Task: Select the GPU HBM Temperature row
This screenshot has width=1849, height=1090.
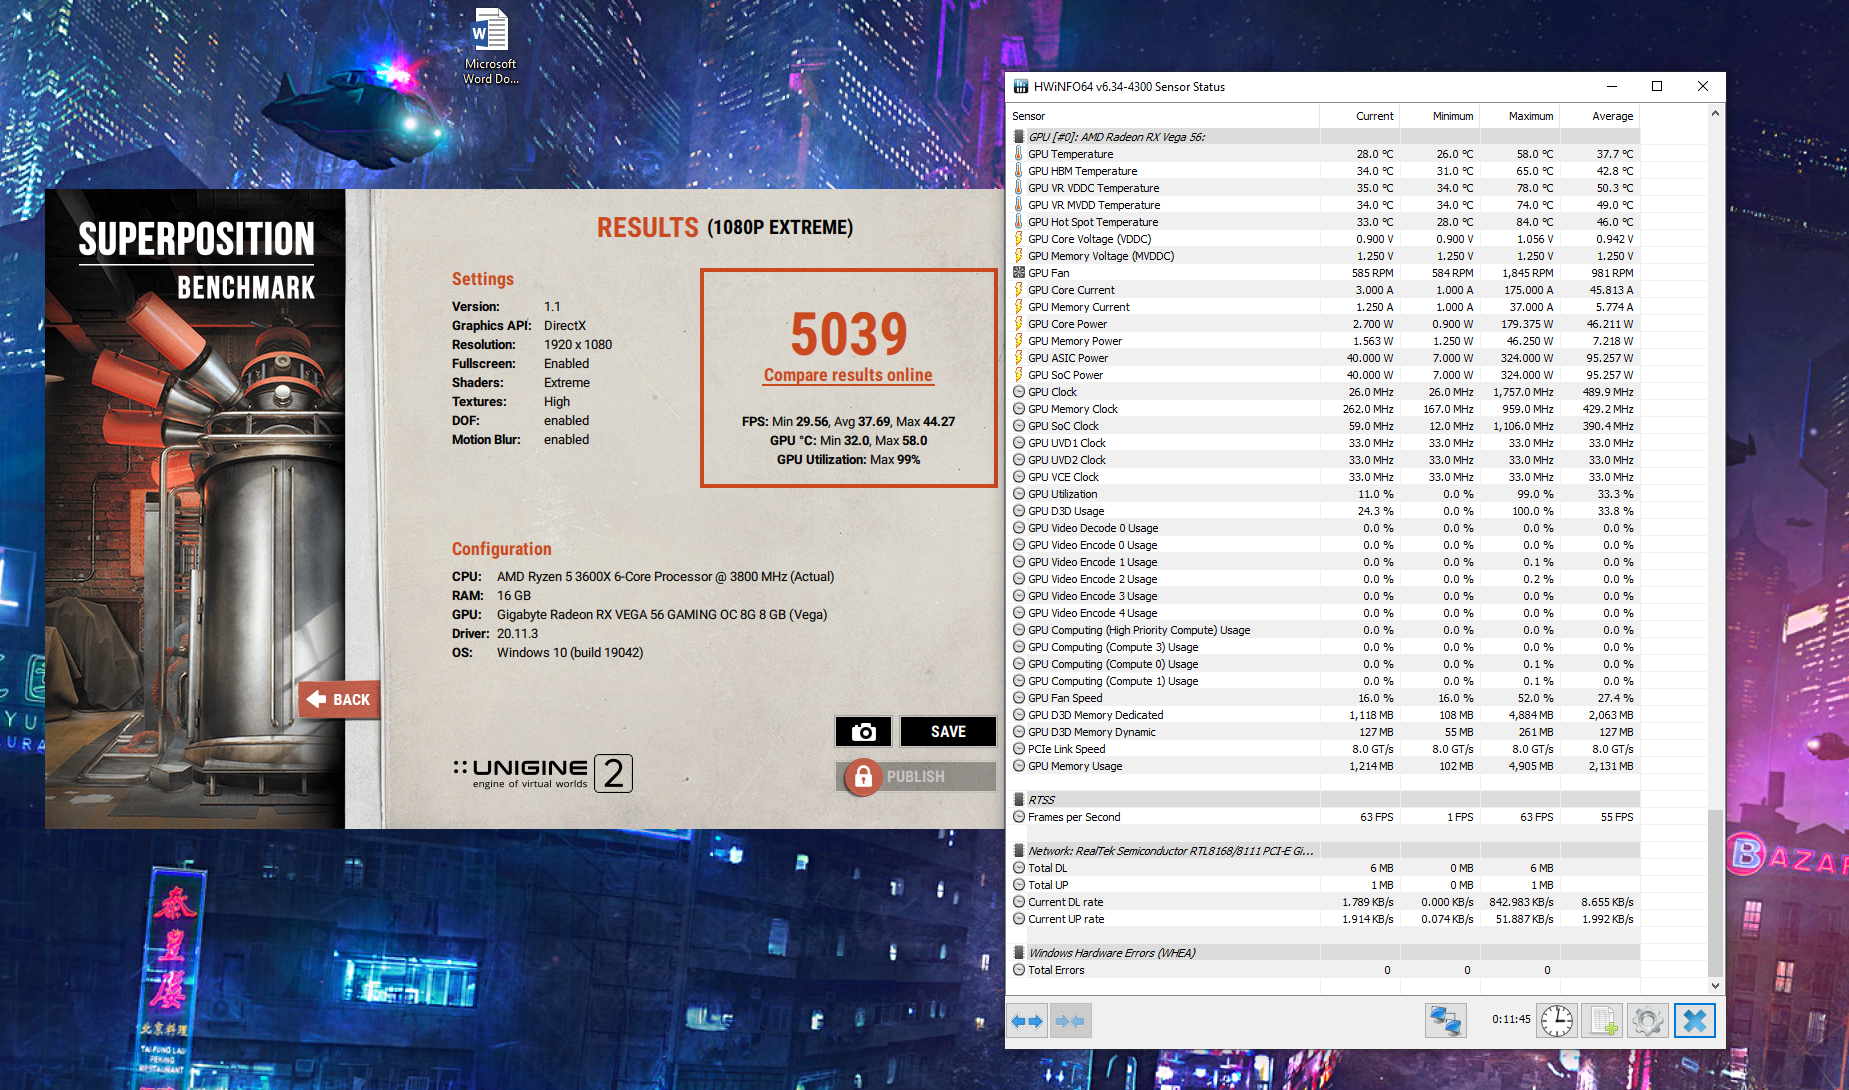Action: pyautogui.click(x=1324, y=171)
